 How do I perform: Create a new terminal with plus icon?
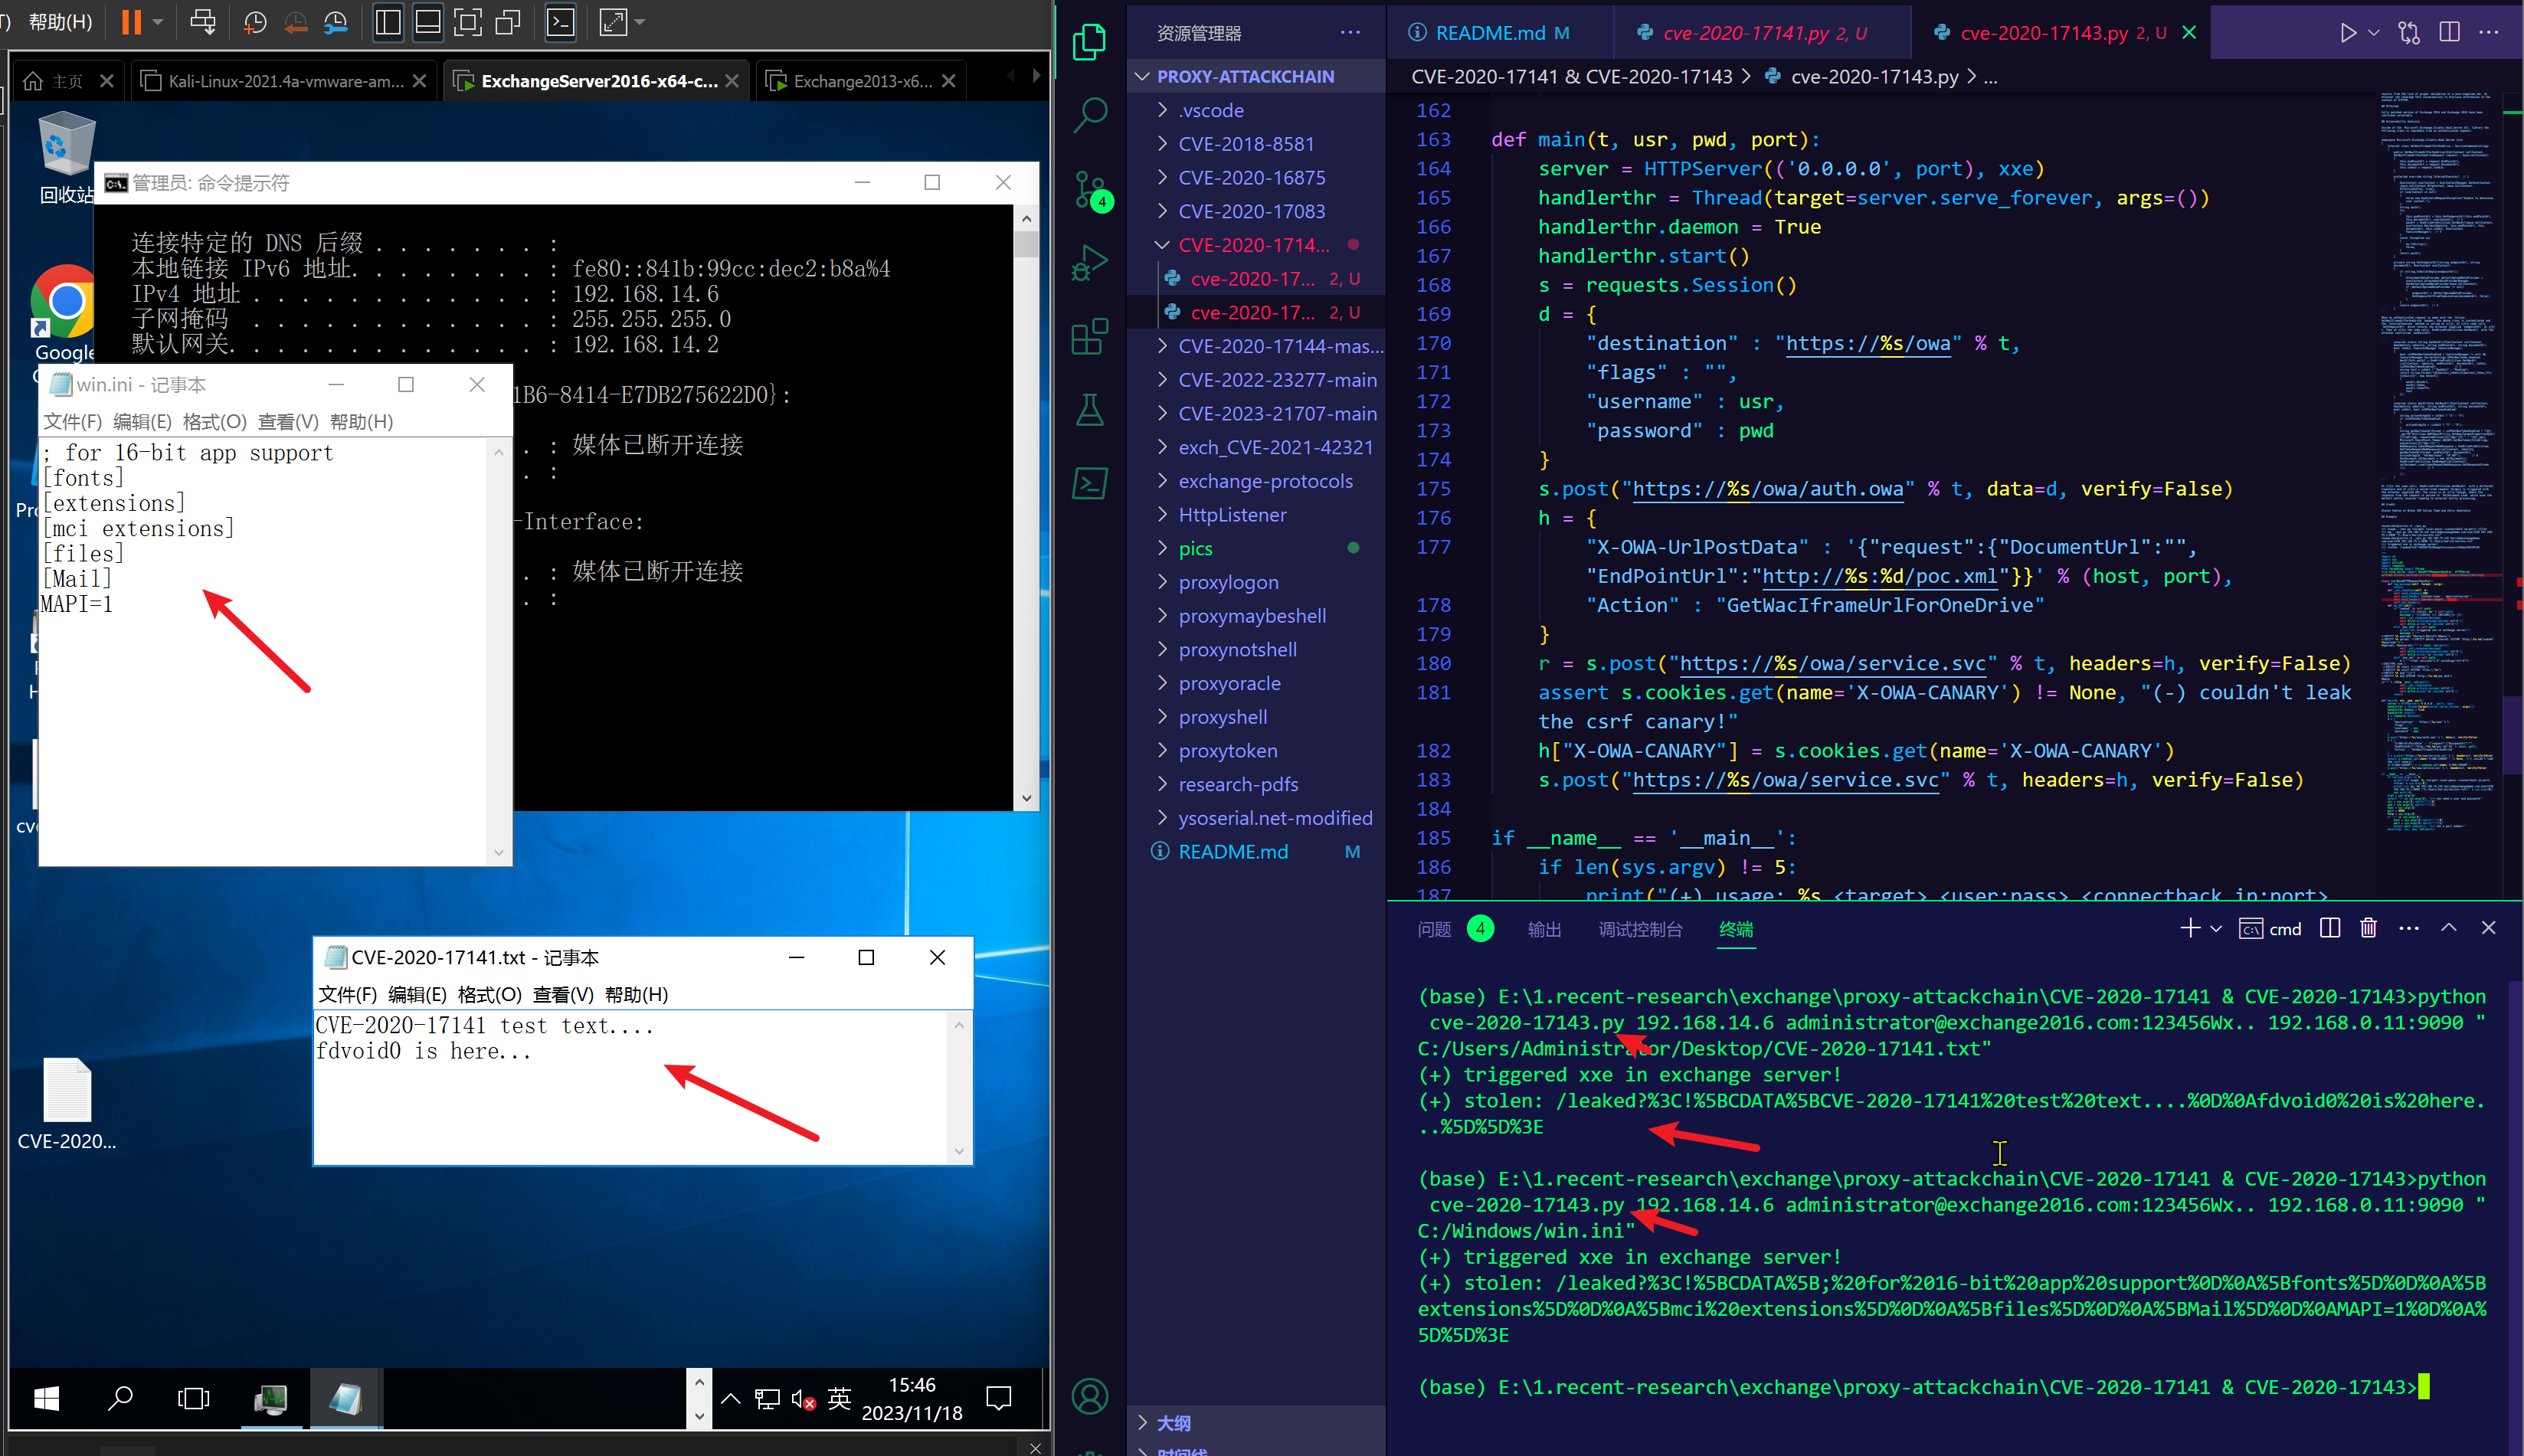coord(2189,928)
